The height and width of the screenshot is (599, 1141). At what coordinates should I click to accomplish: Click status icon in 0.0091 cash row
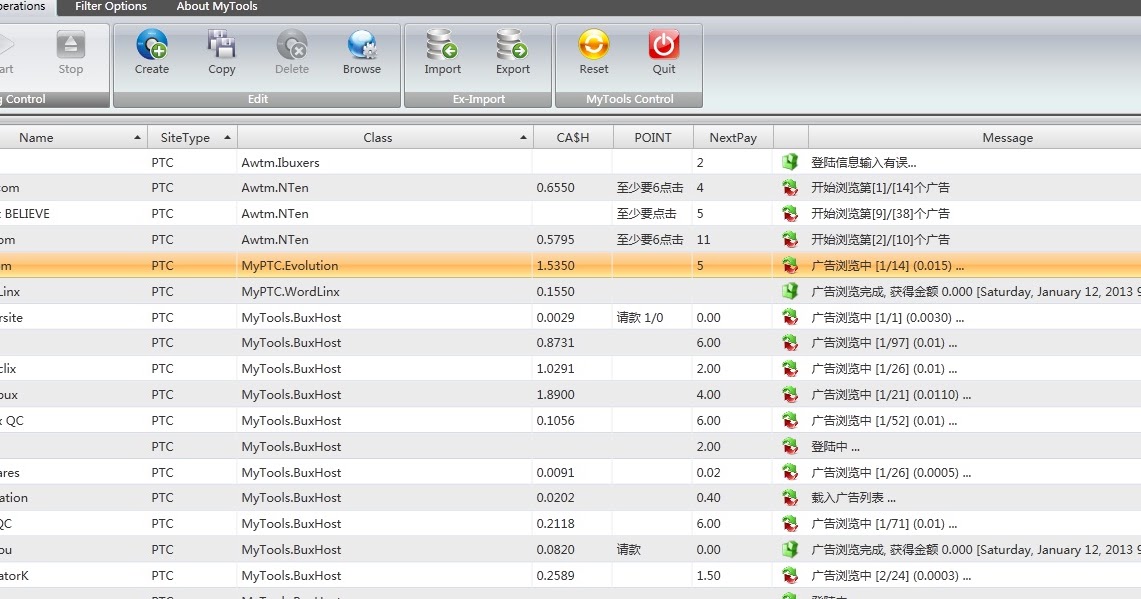pos(790,472)
